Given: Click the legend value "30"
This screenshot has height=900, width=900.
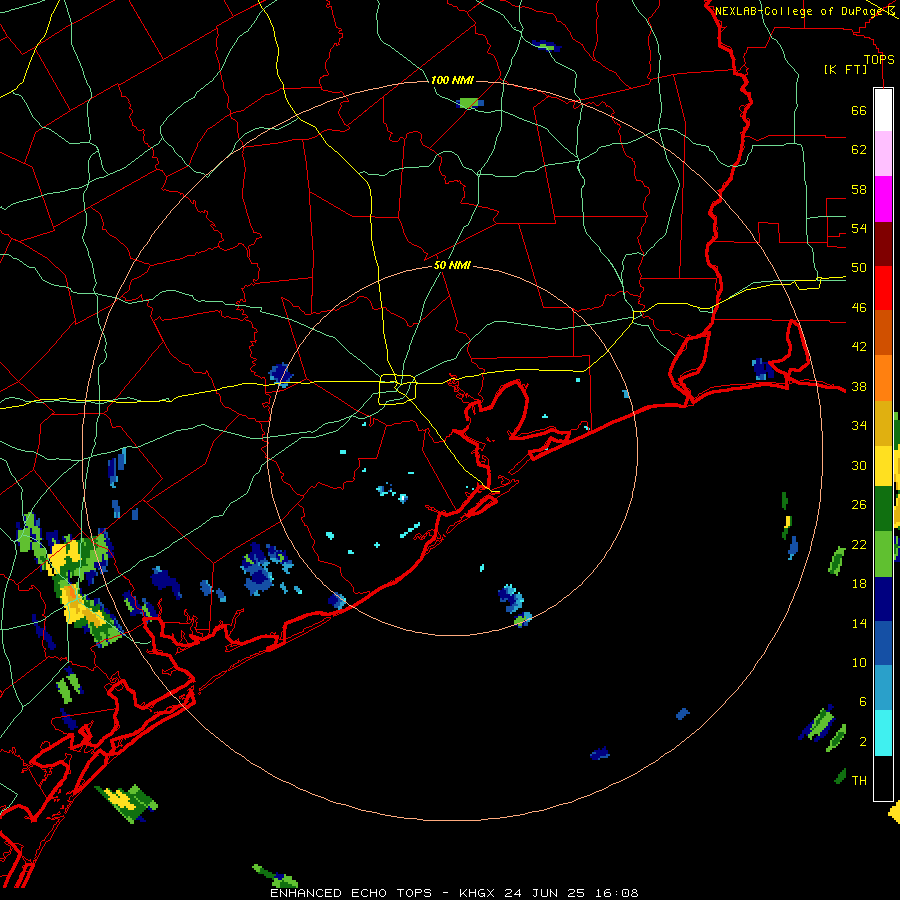Looking at the screenshot, I should [x=859, y=465].
